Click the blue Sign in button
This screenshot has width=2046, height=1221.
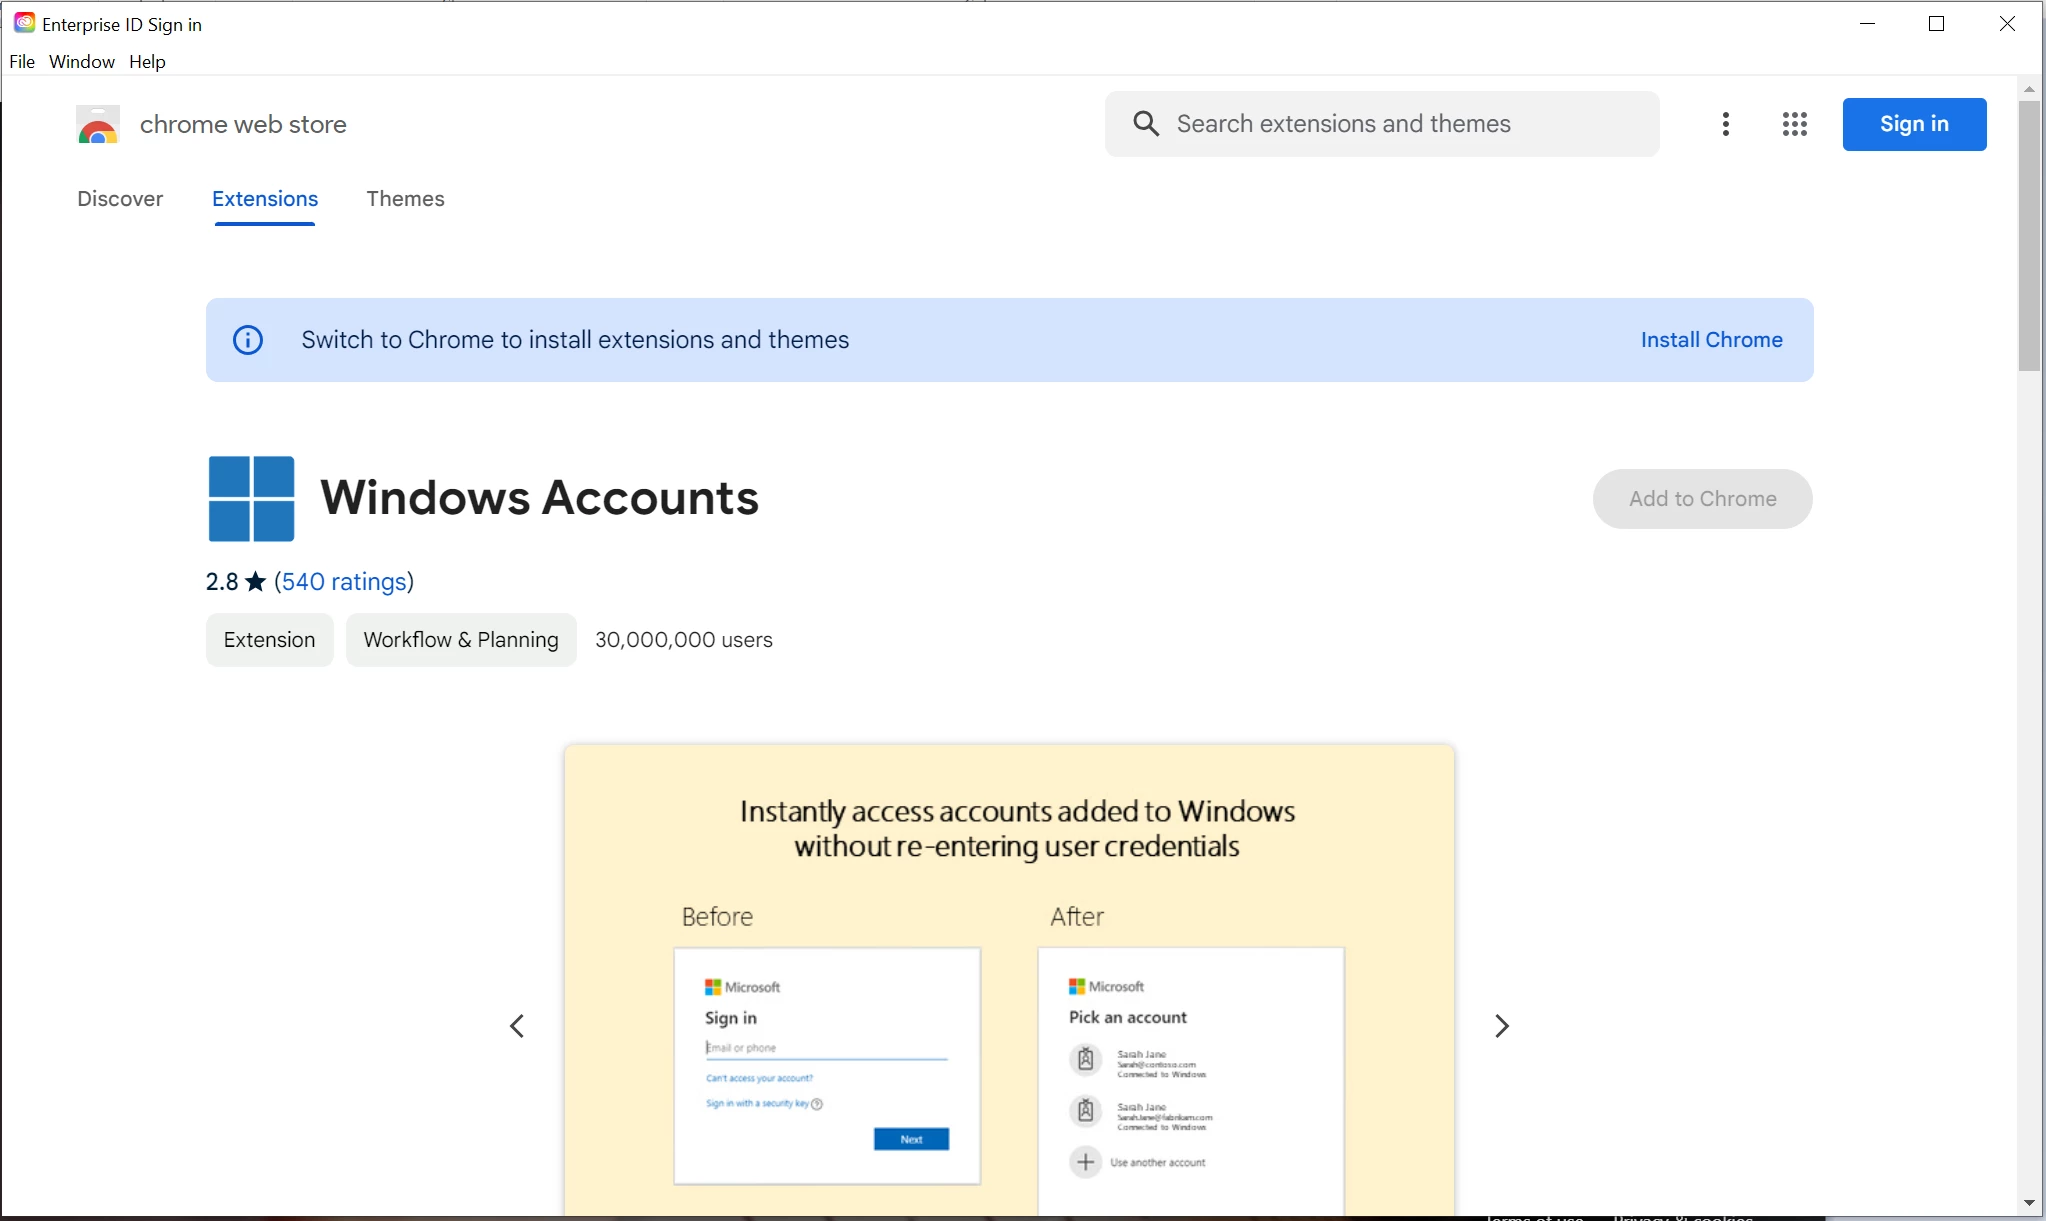pyautogui.click(x=1913, y=124)
